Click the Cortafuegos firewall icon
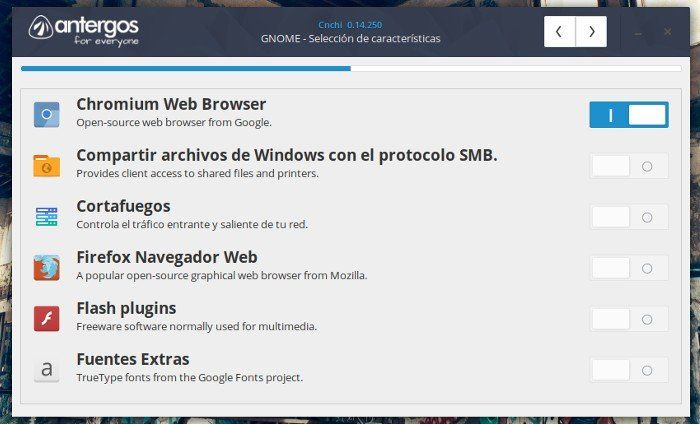Viewport: 700px width, 424px height. pos(46,216)
